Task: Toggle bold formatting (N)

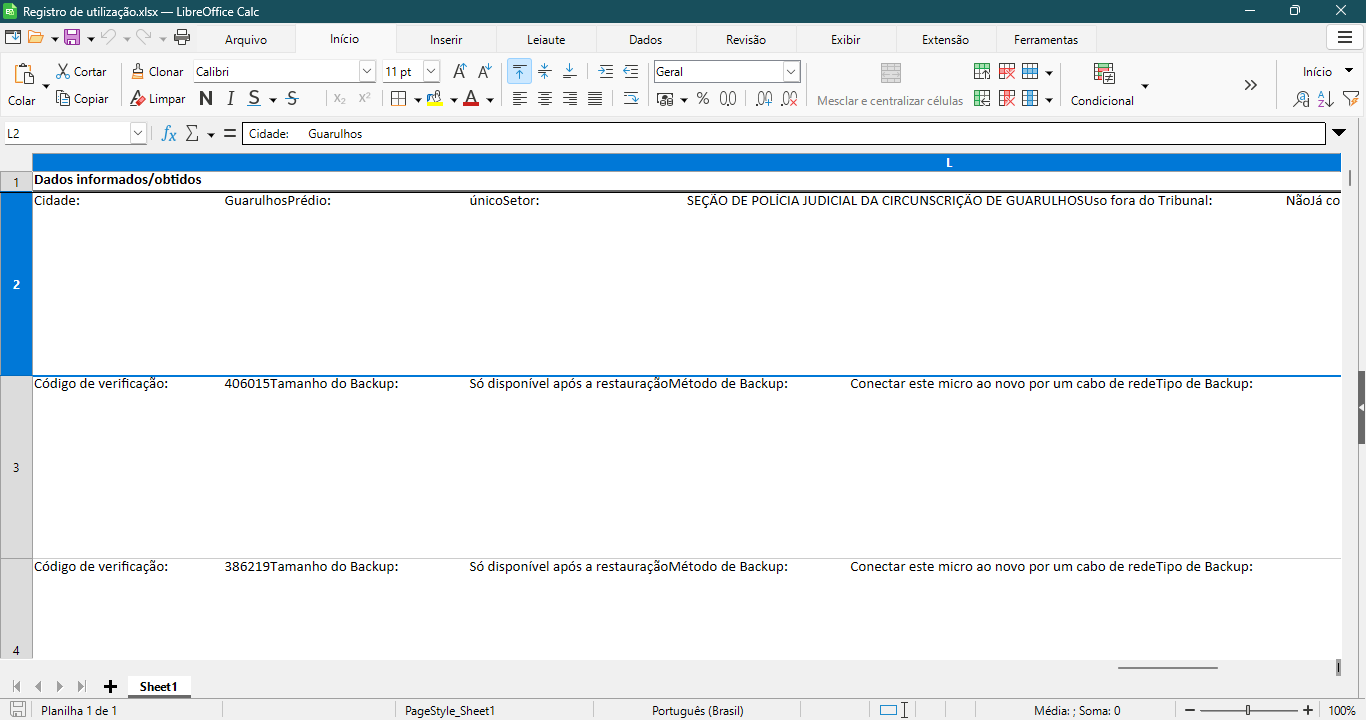Action: (x=206, y=99)
